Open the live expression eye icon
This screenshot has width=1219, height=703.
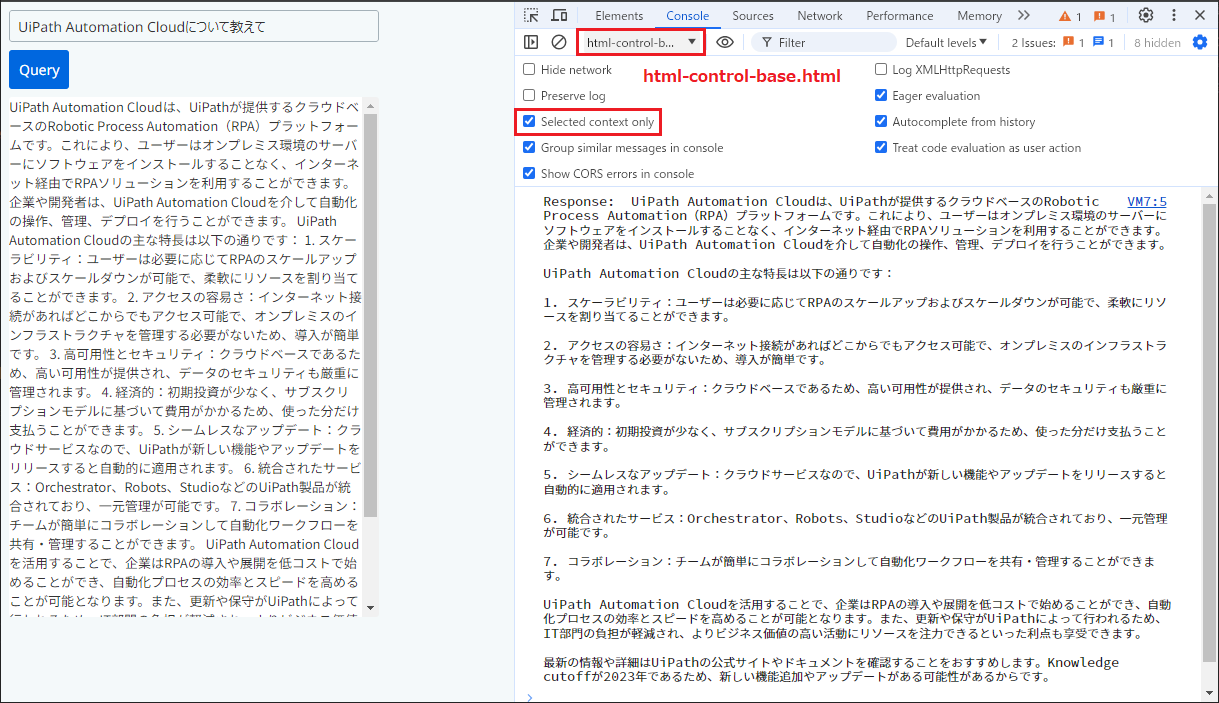[x=725, y=42]
